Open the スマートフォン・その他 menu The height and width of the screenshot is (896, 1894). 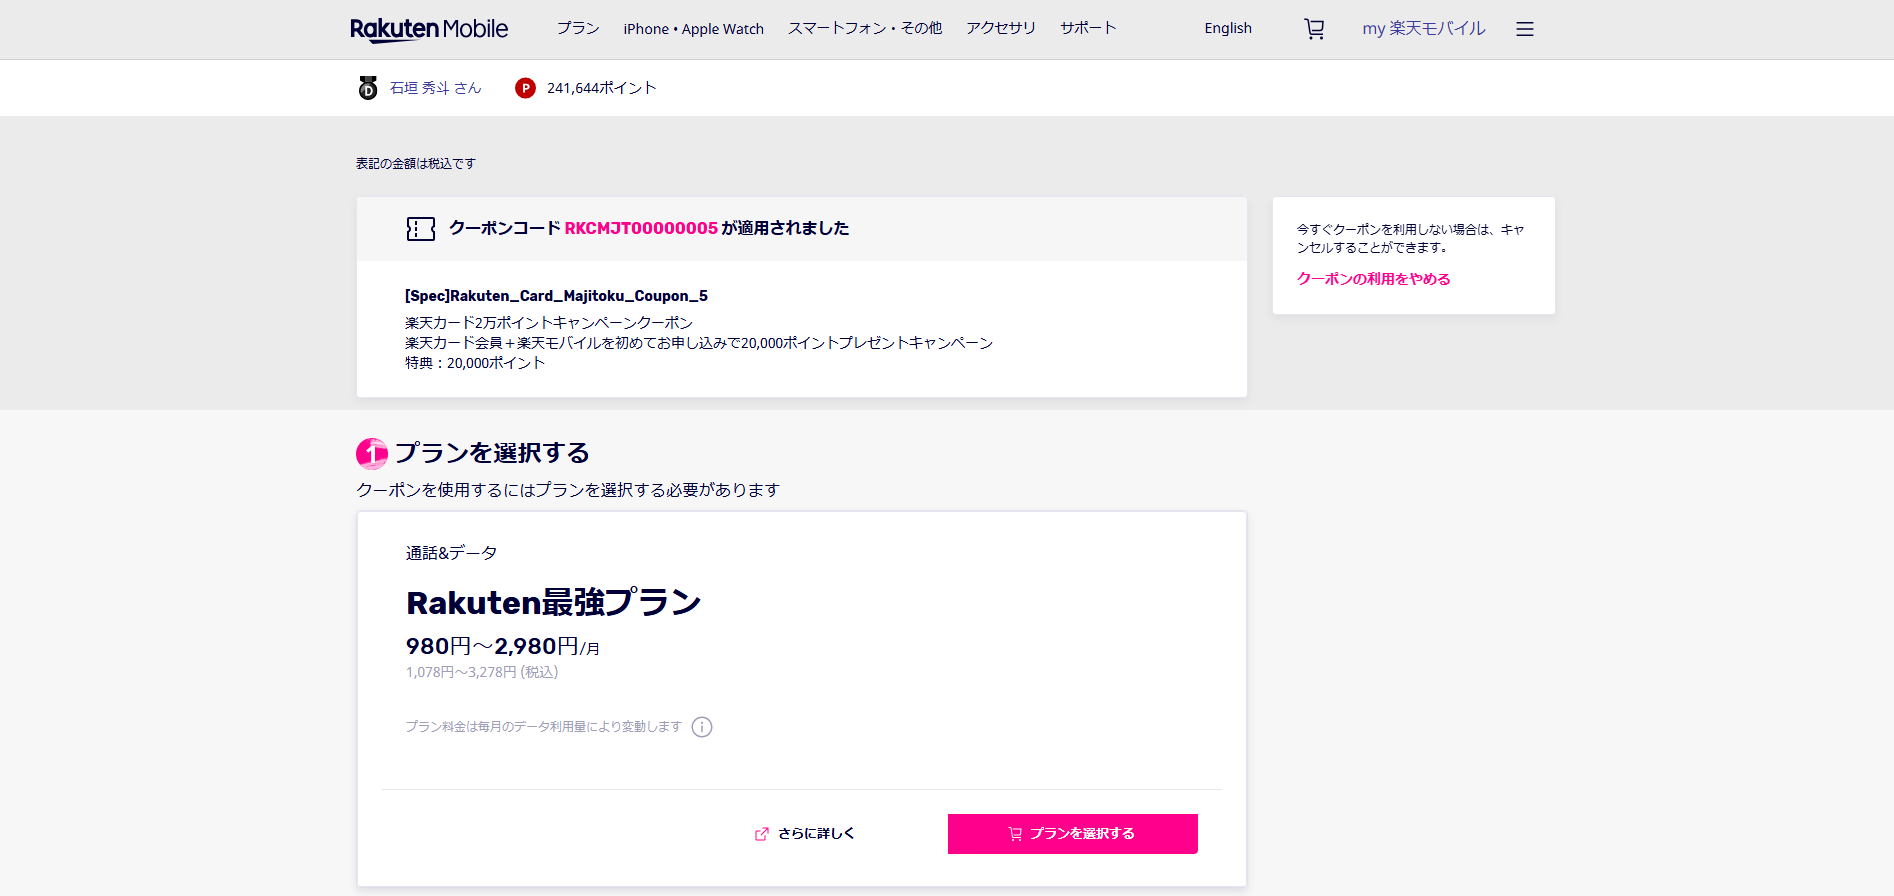tap(865, 28)
